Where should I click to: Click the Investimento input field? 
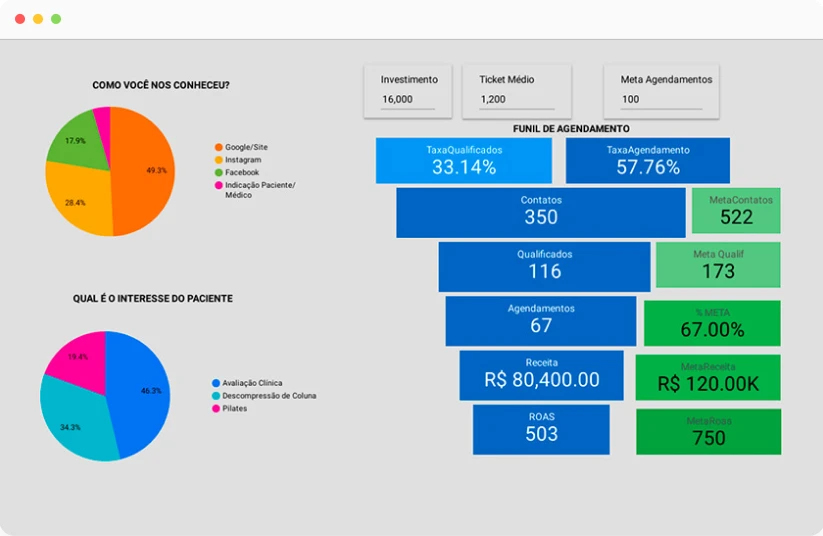pyautogui.click(x=407, y=100)
